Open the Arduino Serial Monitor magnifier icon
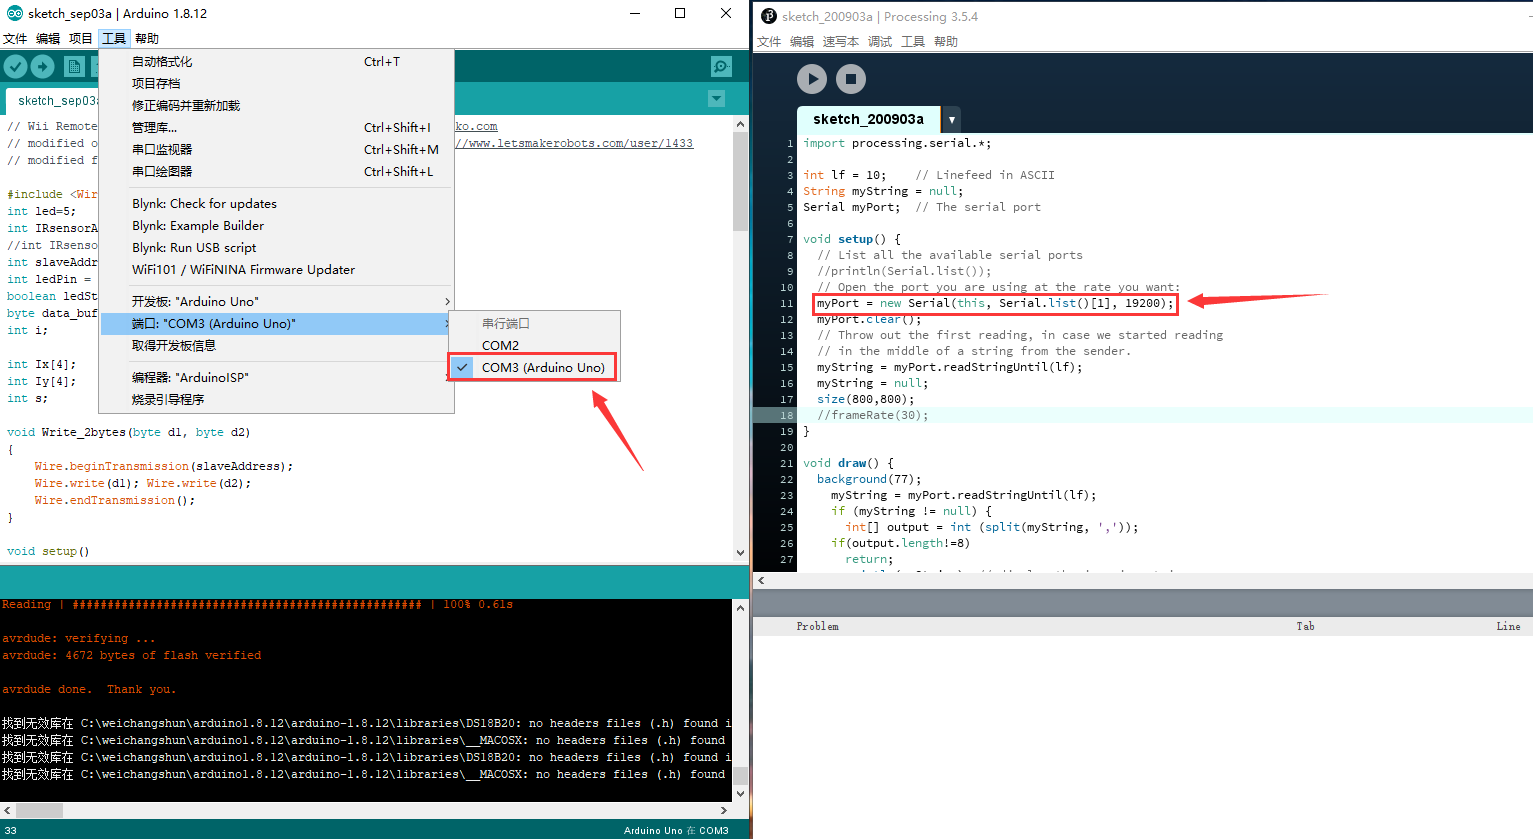The image size is (1533, 839). (721, 66)
